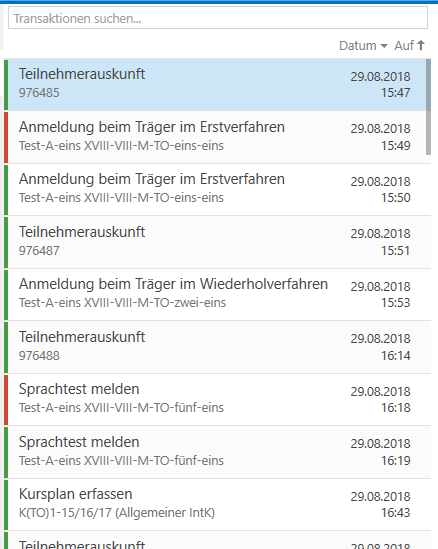Click the Transaktionen suchen search field

218,18
